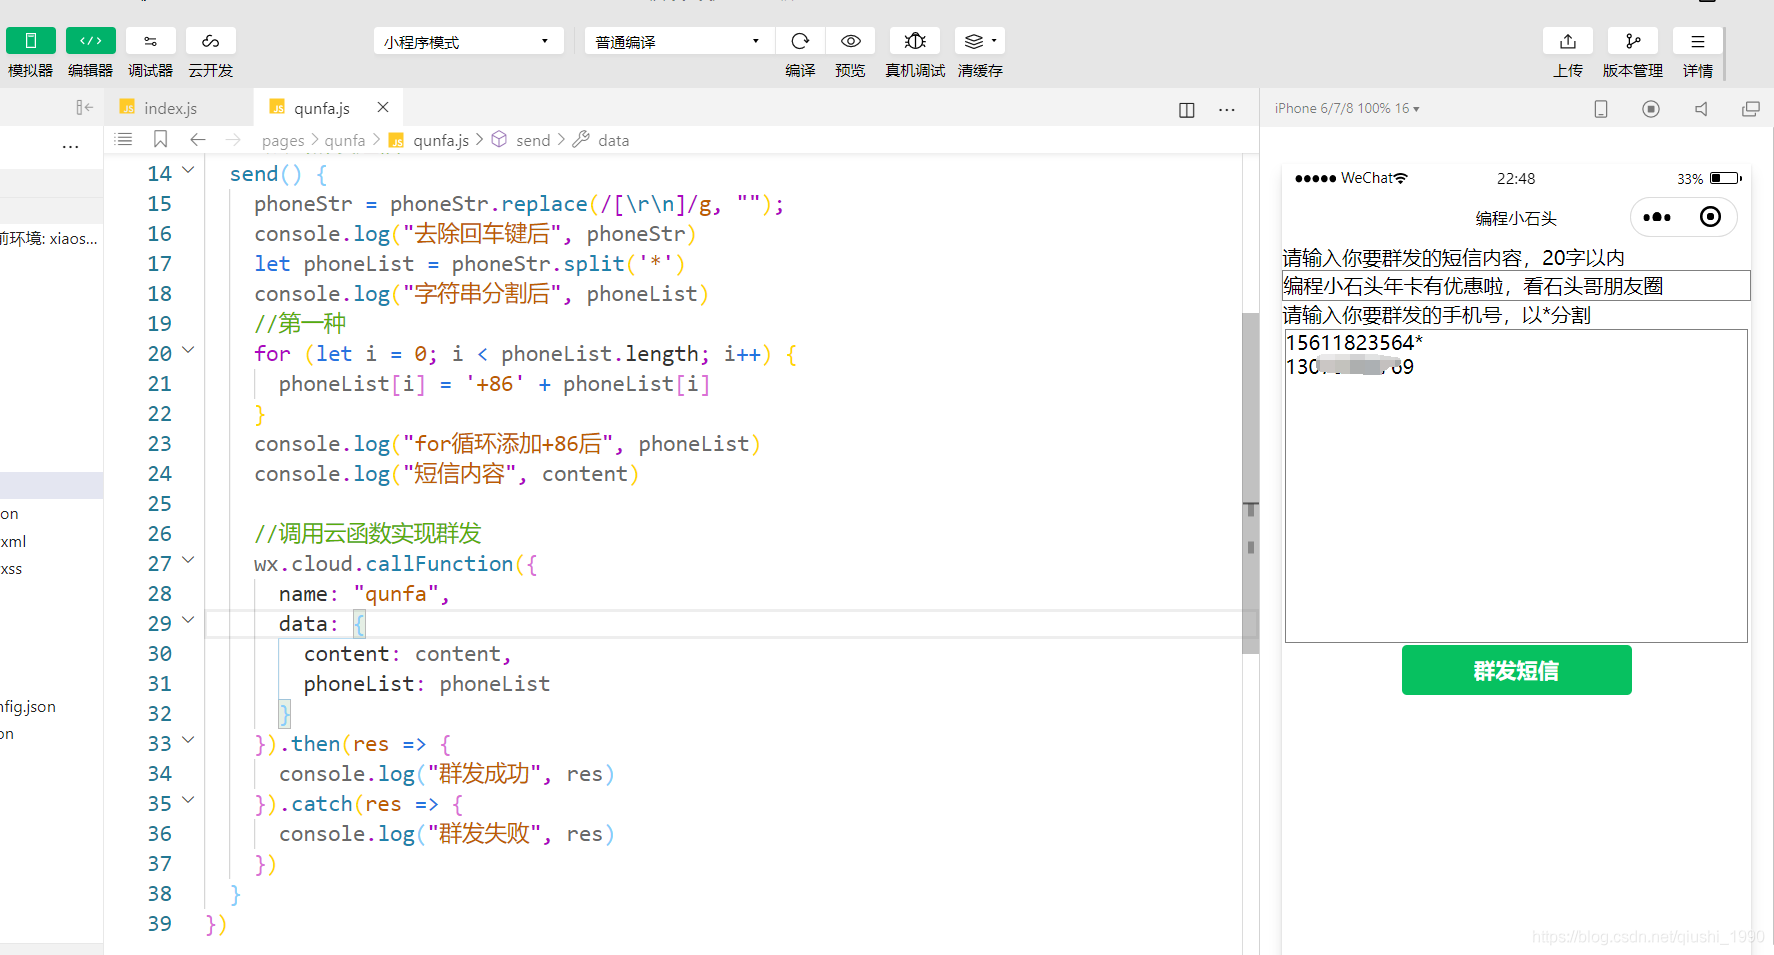
Task: Mute the simulator sound
Action: click(1701, 109)
